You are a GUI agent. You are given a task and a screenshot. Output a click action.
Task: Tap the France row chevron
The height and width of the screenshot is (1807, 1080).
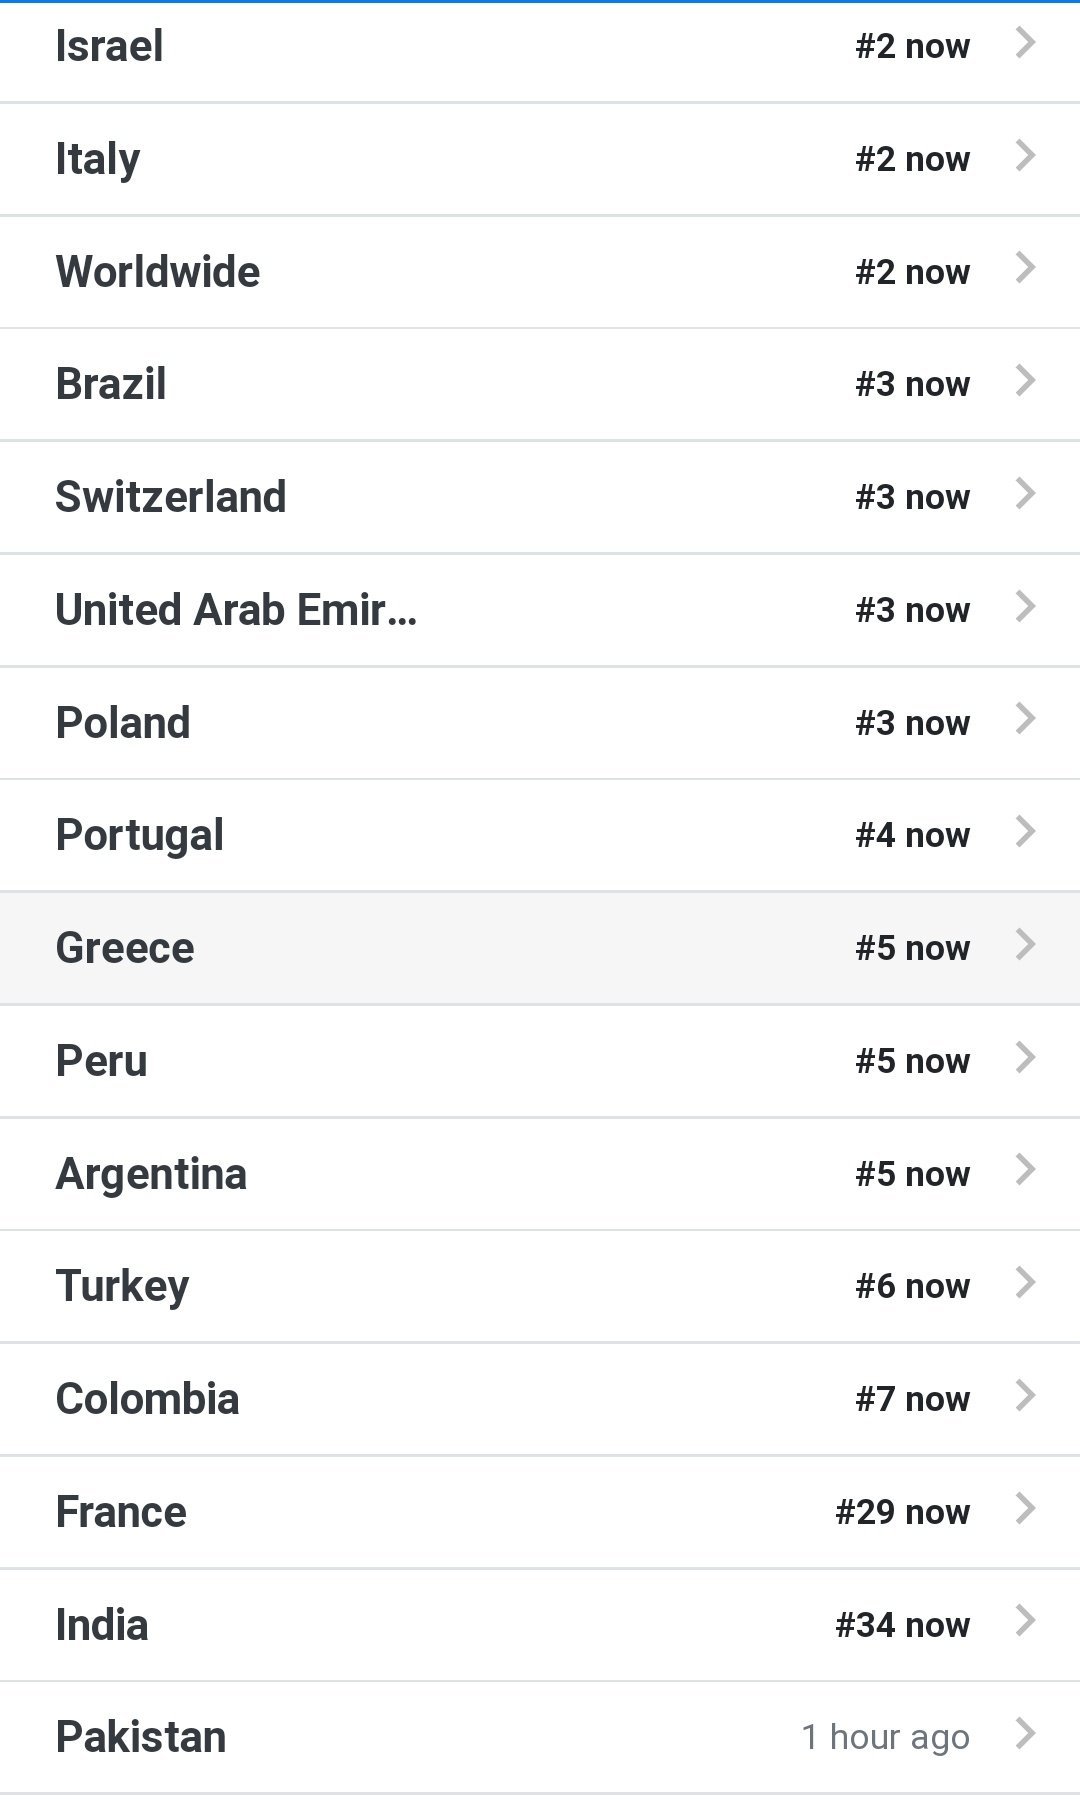point(1025,1509)
